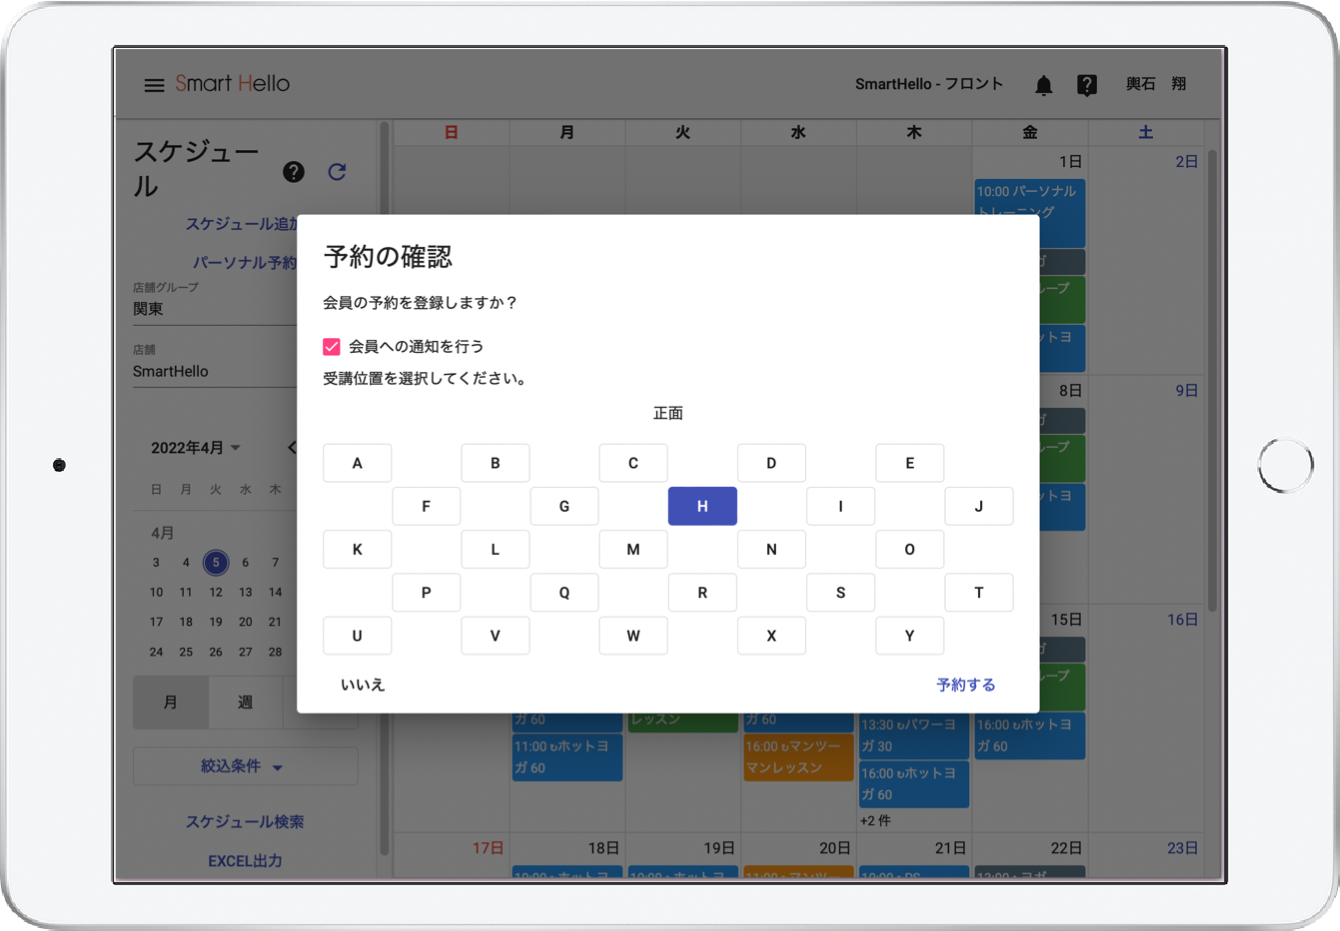This screenshot has width=1340, height=931.
Task: Open 13:30 パワーヨガ 30 event
Action: point(914,735)
